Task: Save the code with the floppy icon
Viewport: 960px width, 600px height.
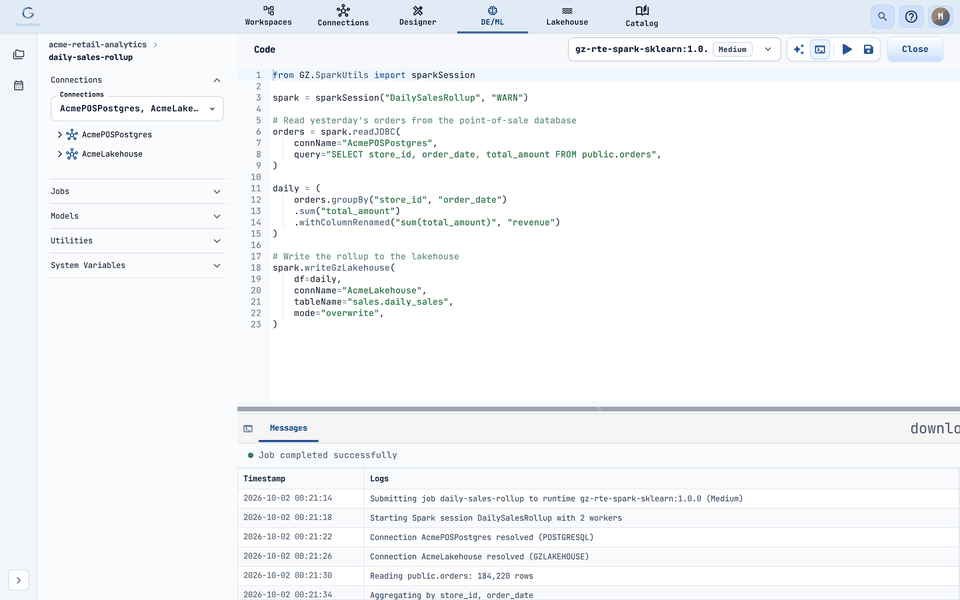Action: [868, 50]
